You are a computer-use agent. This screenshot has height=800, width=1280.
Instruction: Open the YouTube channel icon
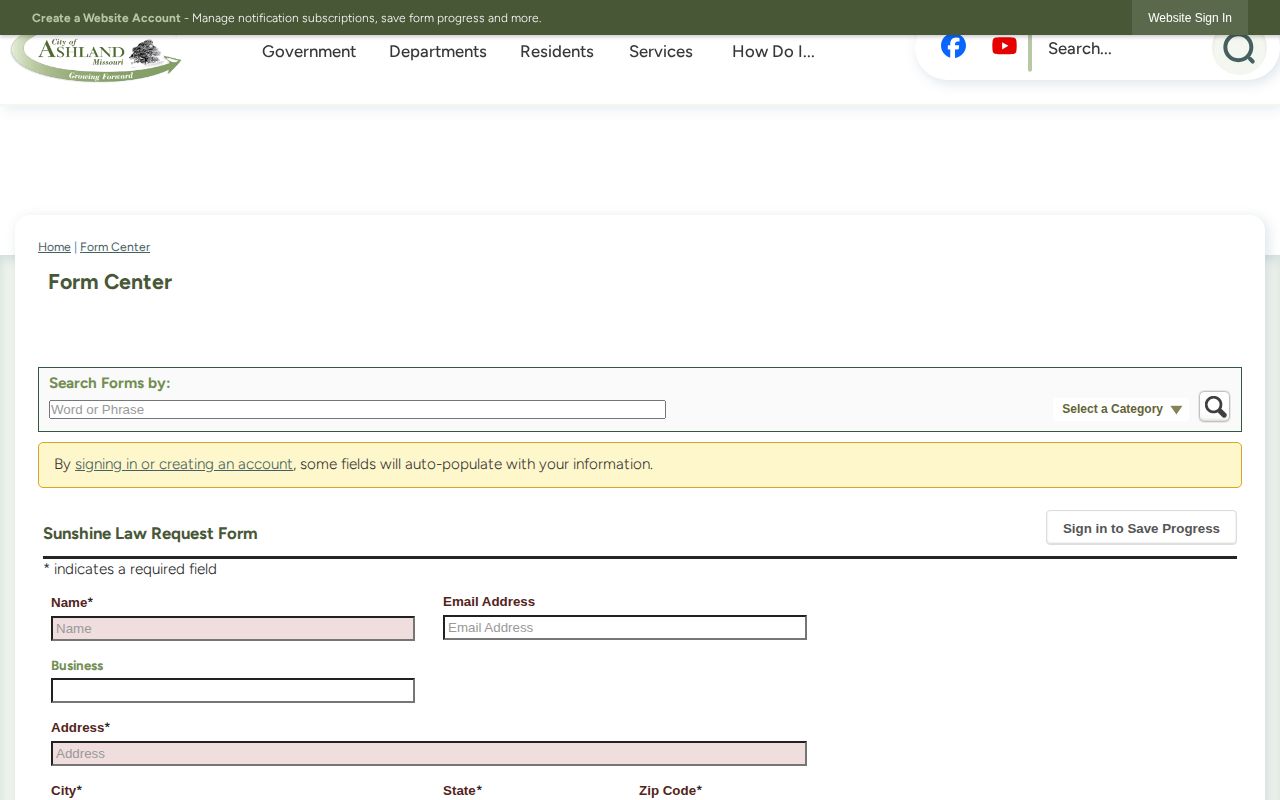(x=1004, y=46)
